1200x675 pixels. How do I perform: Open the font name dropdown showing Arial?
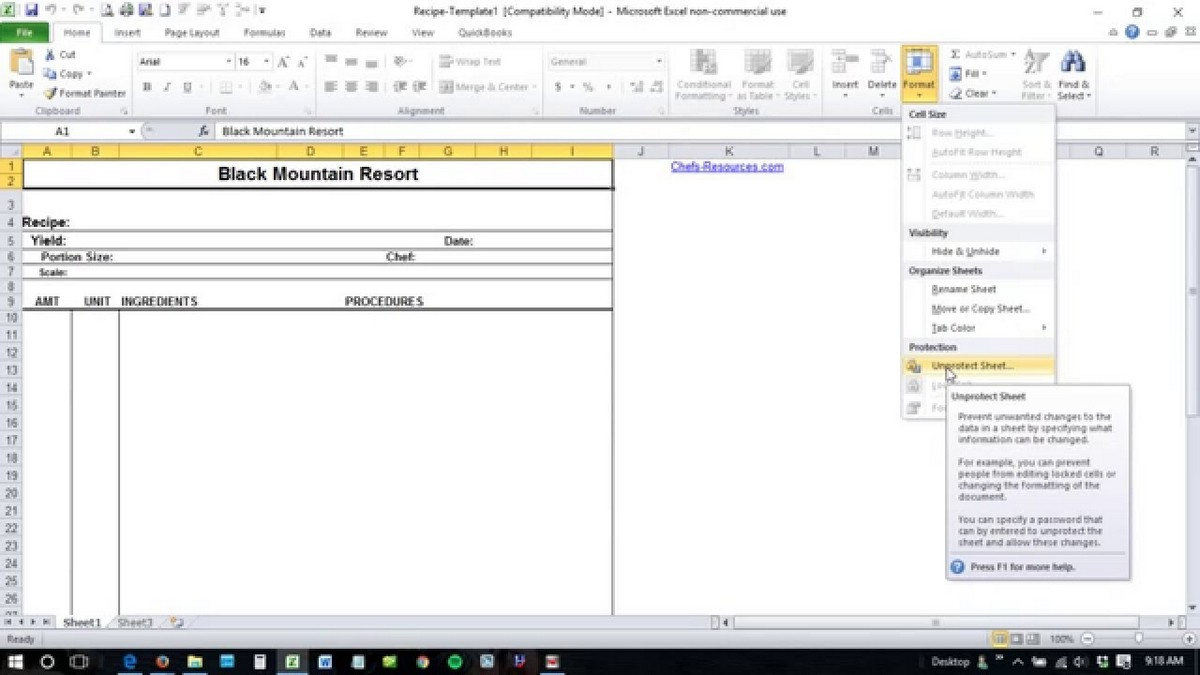coord(184,62)
